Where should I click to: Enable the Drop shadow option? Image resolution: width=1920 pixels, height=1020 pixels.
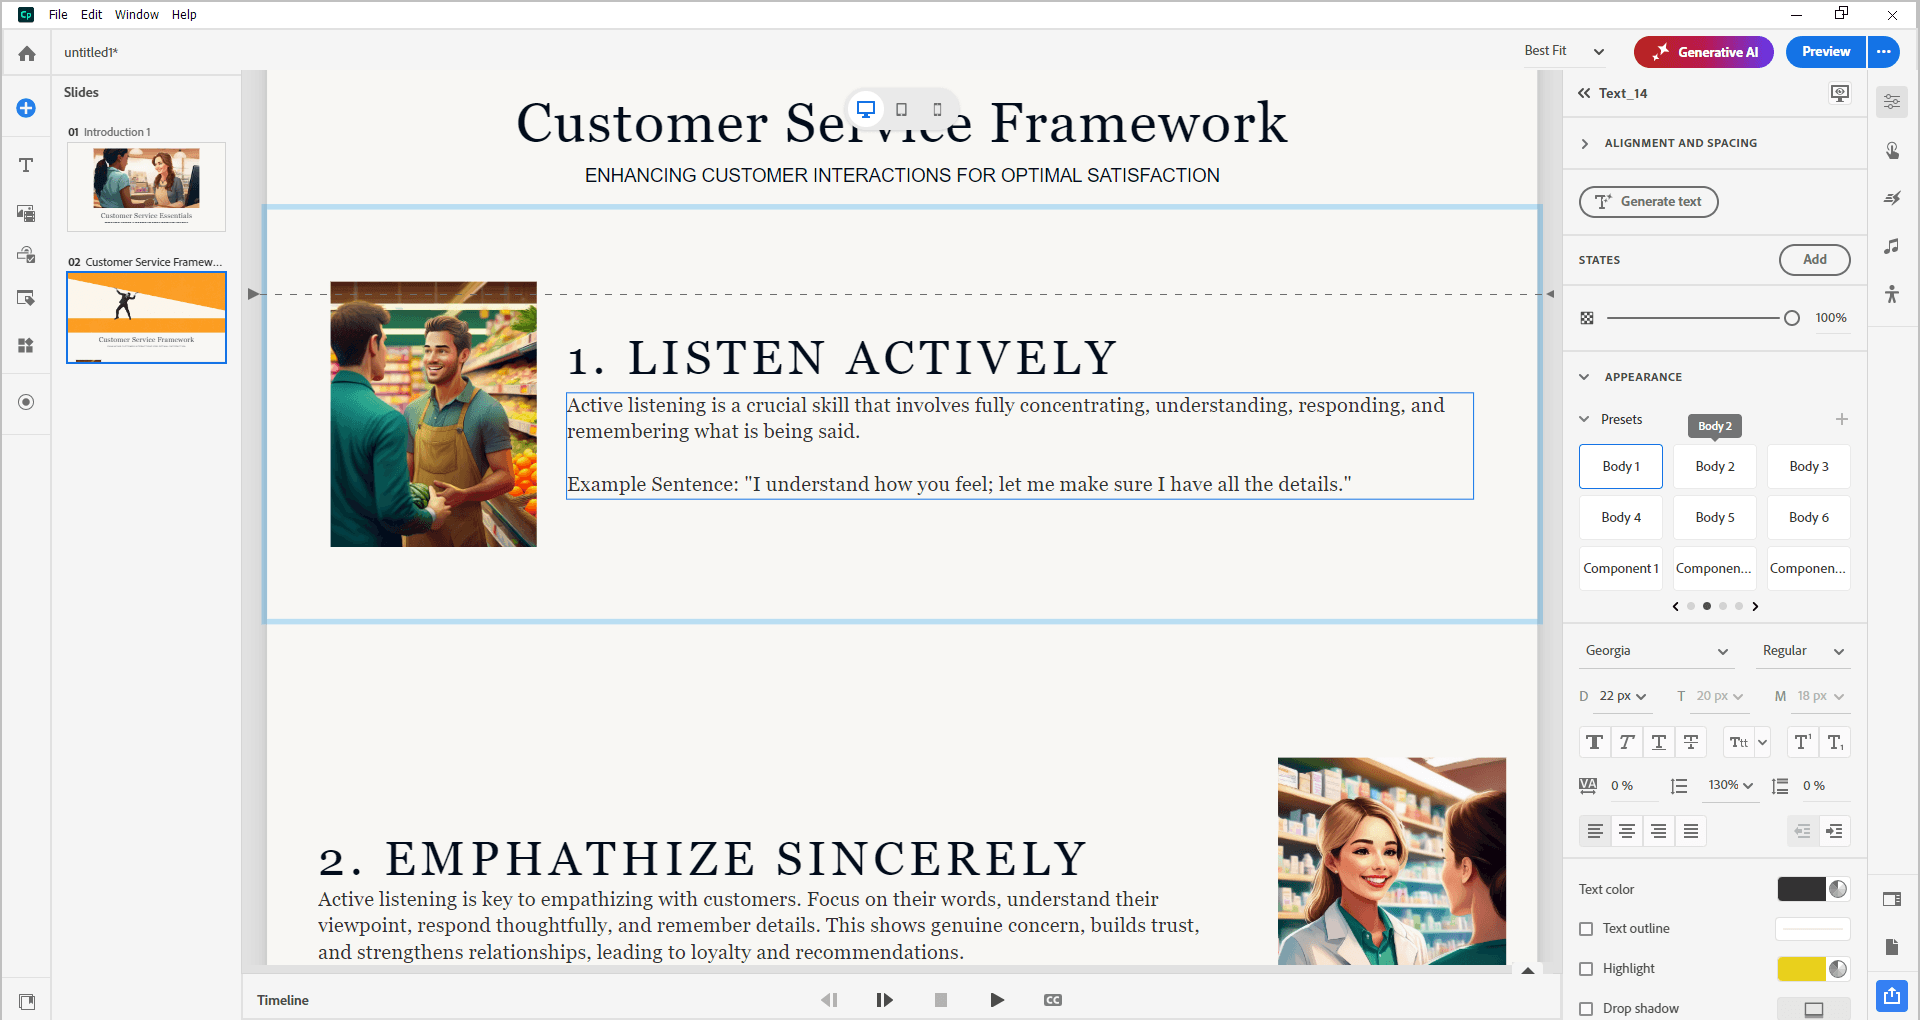(x=1586, y=1008)
